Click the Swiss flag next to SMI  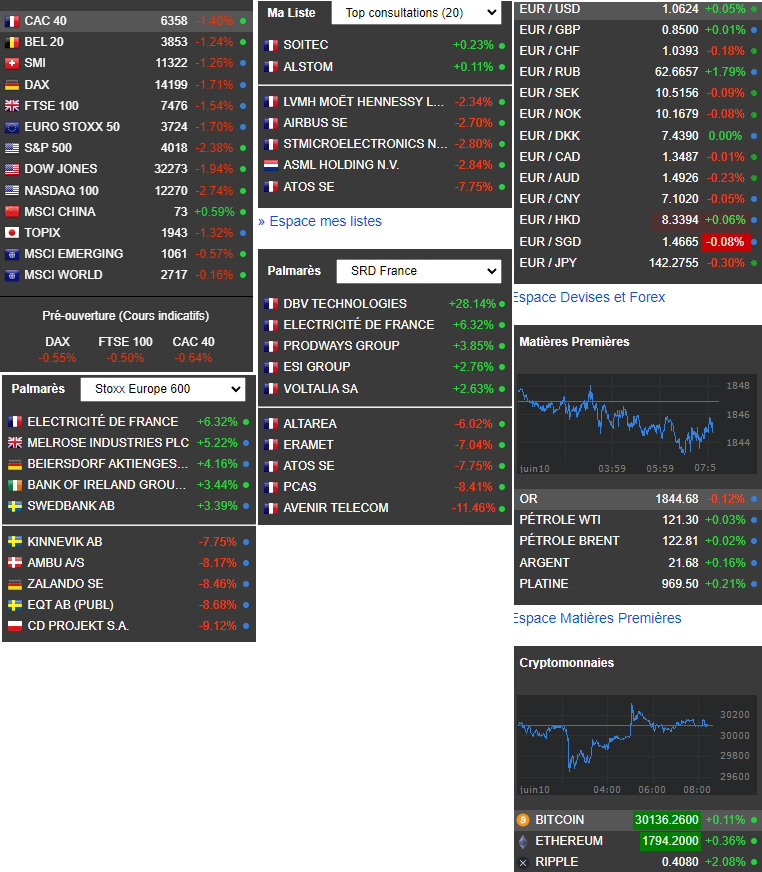click(12, 63)
